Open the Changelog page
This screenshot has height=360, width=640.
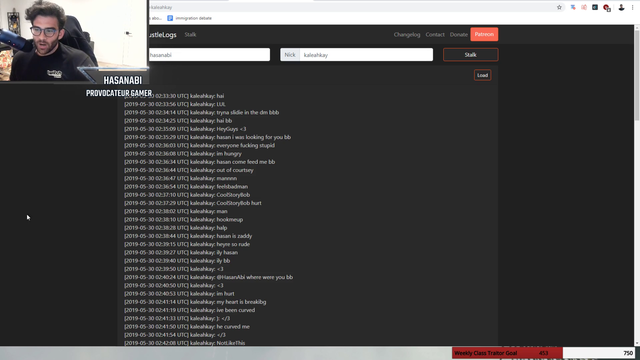point(407,35)
